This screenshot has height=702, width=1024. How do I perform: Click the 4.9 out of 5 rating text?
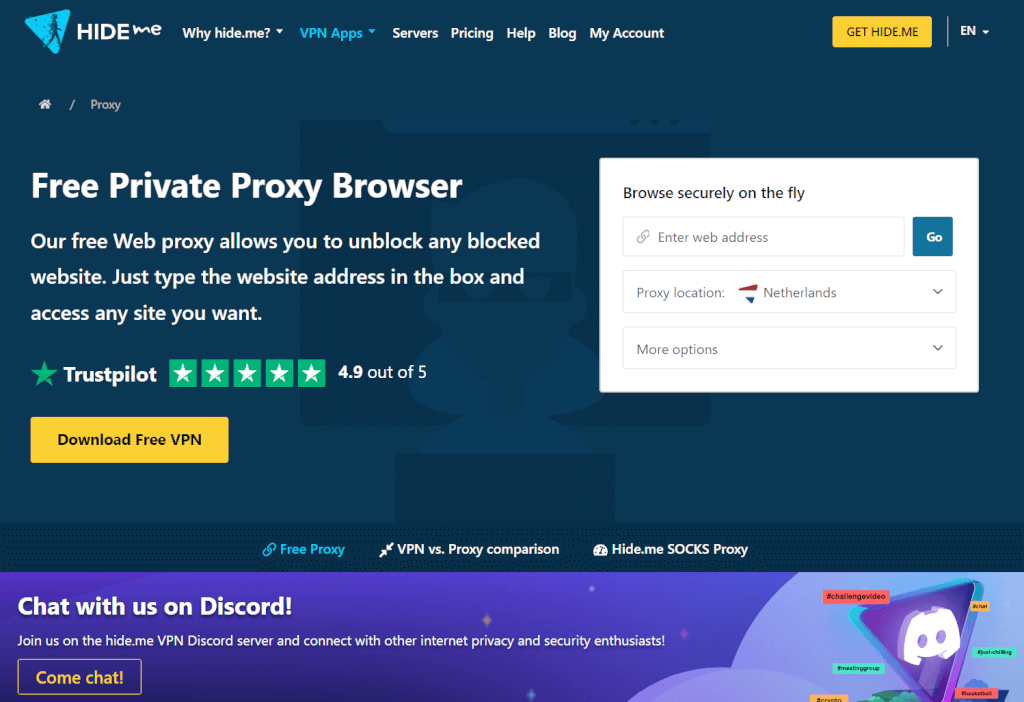pyautogui.click(x=382, y=372)
